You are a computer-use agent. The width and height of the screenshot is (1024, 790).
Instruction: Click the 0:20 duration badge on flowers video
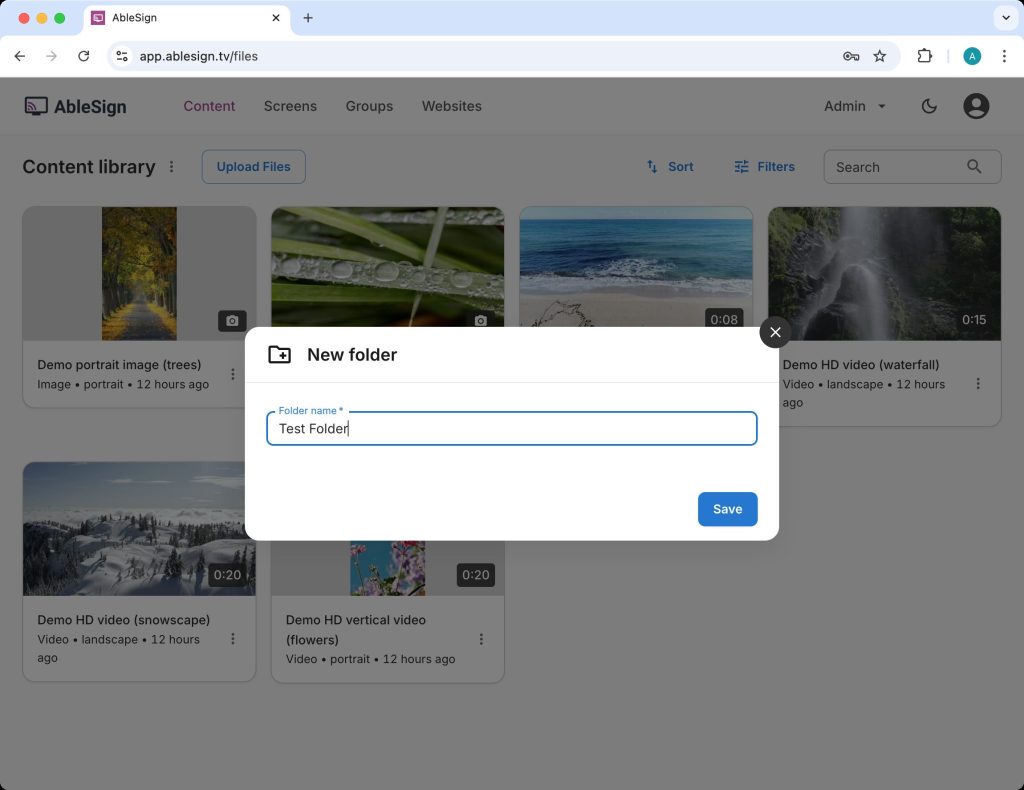point(475,575)
